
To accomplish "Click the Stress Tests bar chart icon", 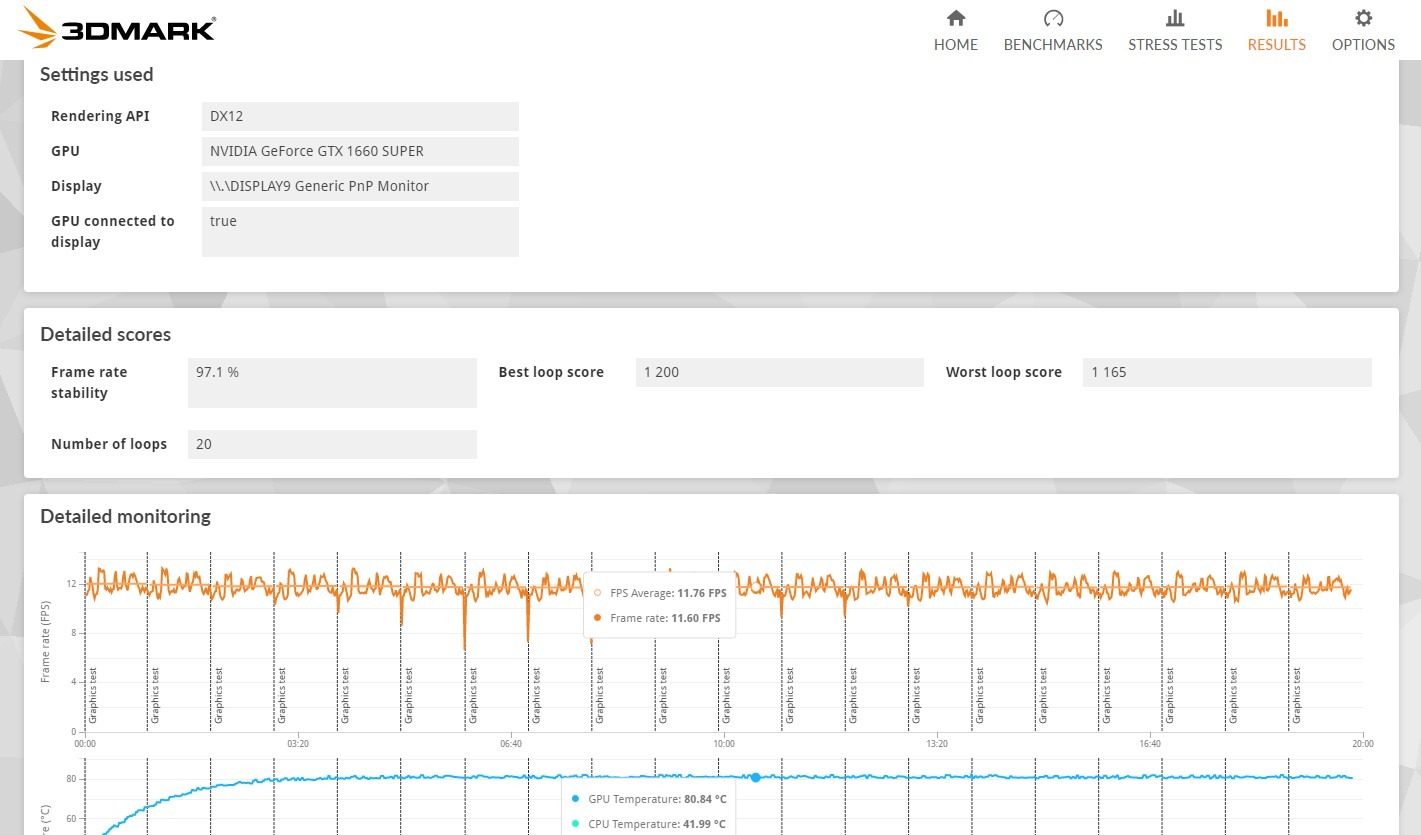I will coord(1175,18).
